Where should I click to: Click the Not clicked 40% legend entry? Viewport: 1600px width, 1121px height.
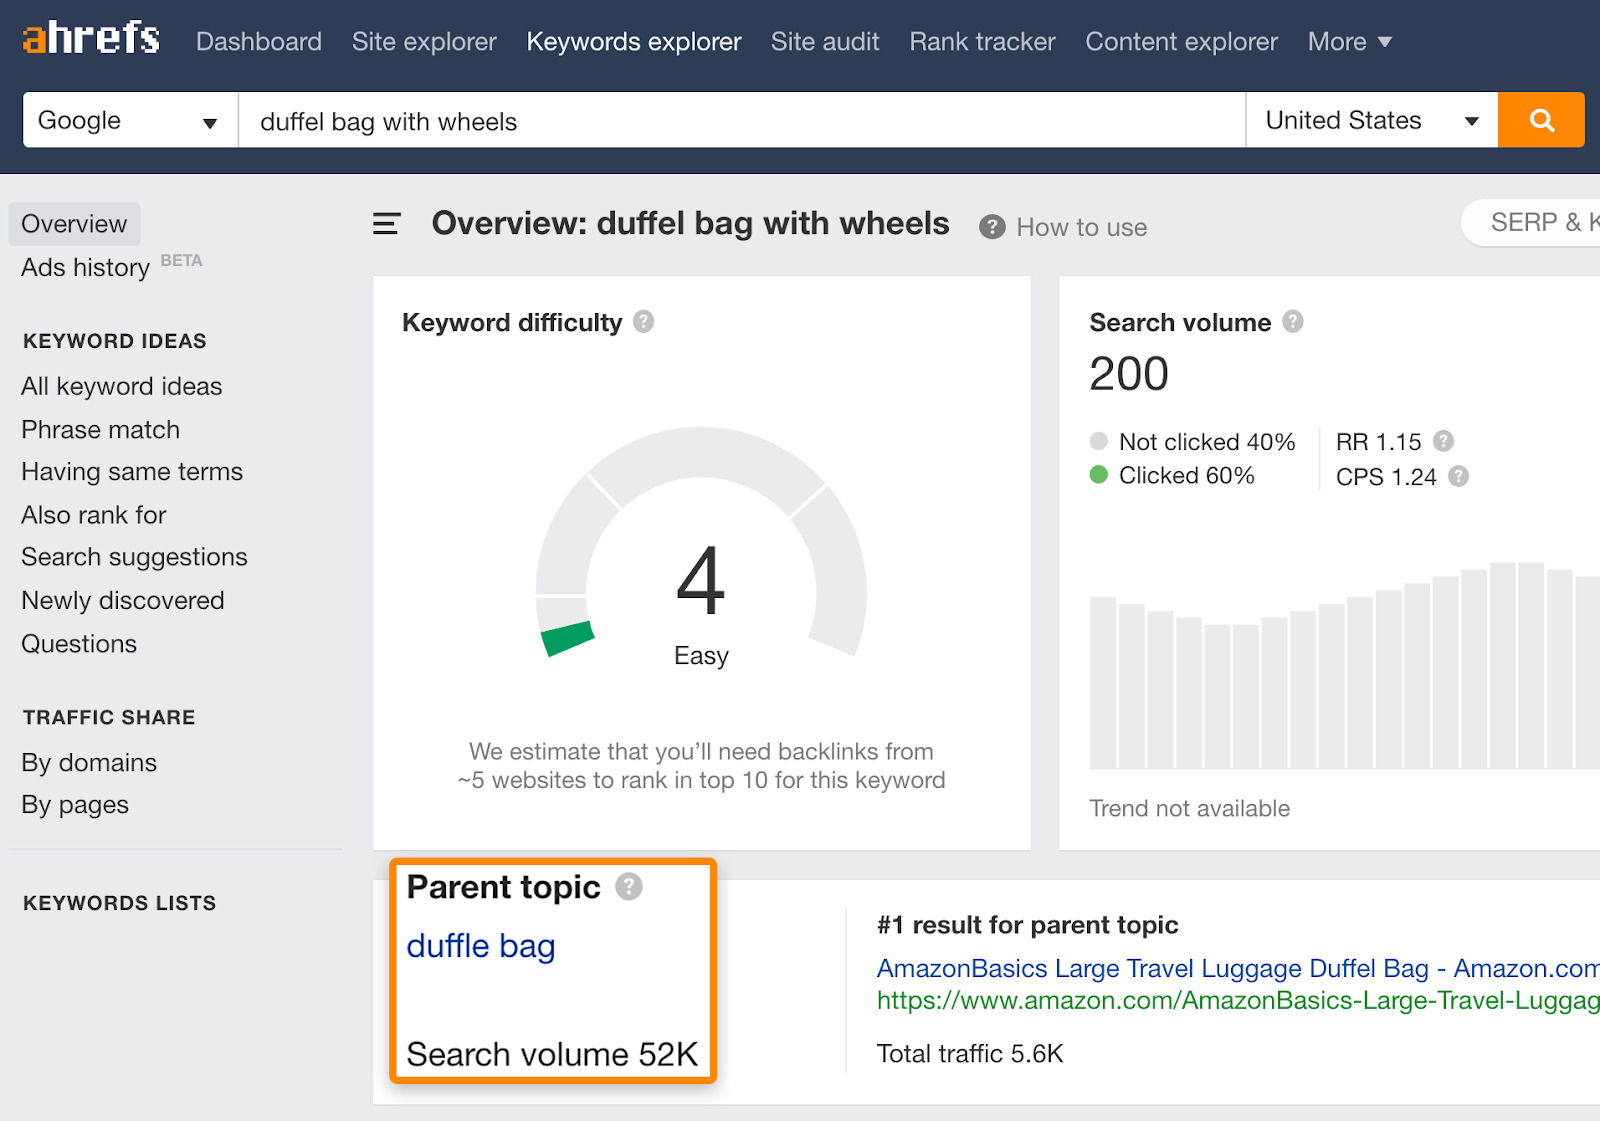[1192, 441]
